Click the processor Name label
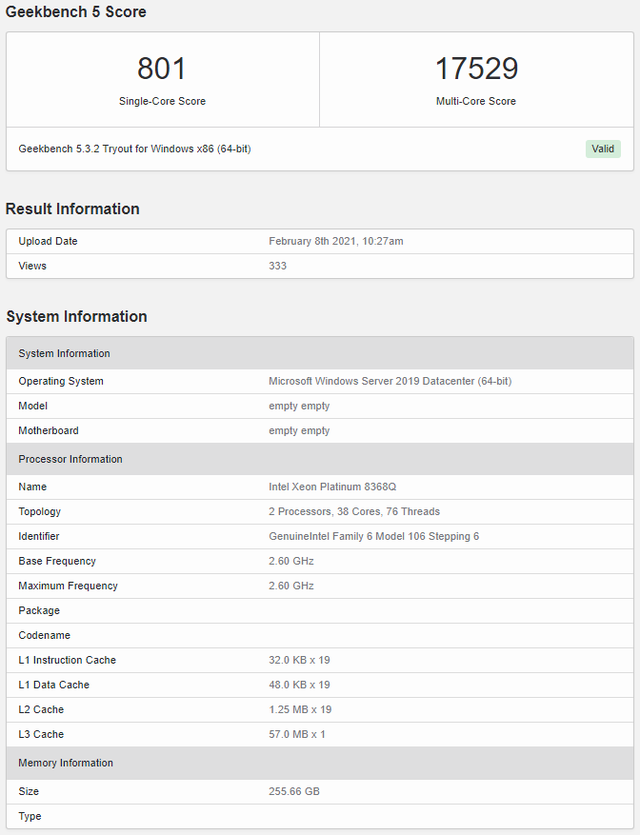 (32, 487)
